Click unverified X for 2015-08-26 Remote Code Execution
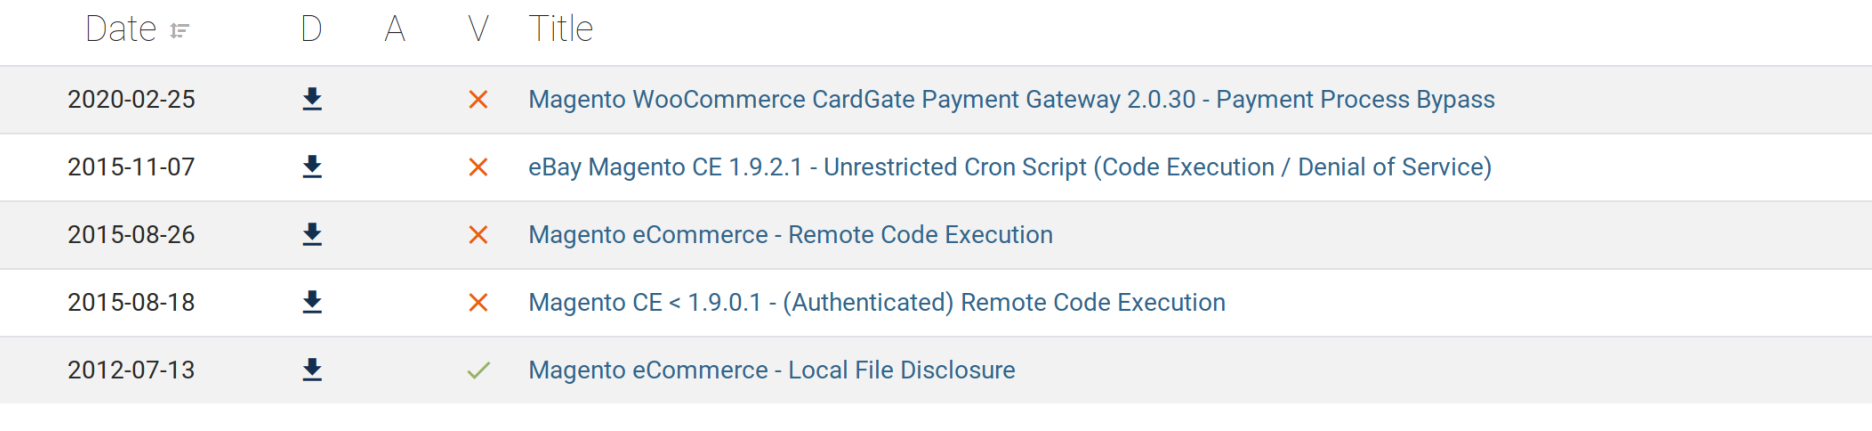This screenshot has height=431, width=1872. 478,234
